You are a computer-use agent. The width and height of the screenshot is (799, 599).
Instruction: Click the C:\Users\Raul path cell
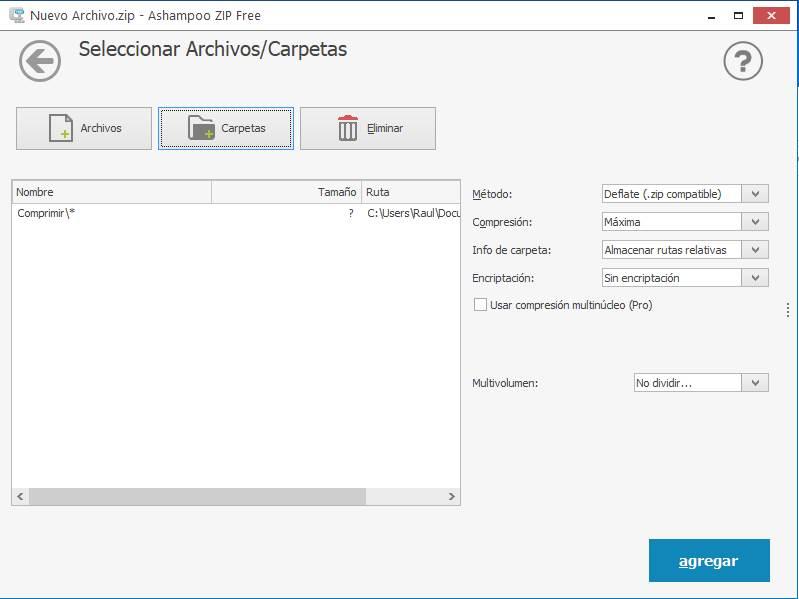(413, 213)
